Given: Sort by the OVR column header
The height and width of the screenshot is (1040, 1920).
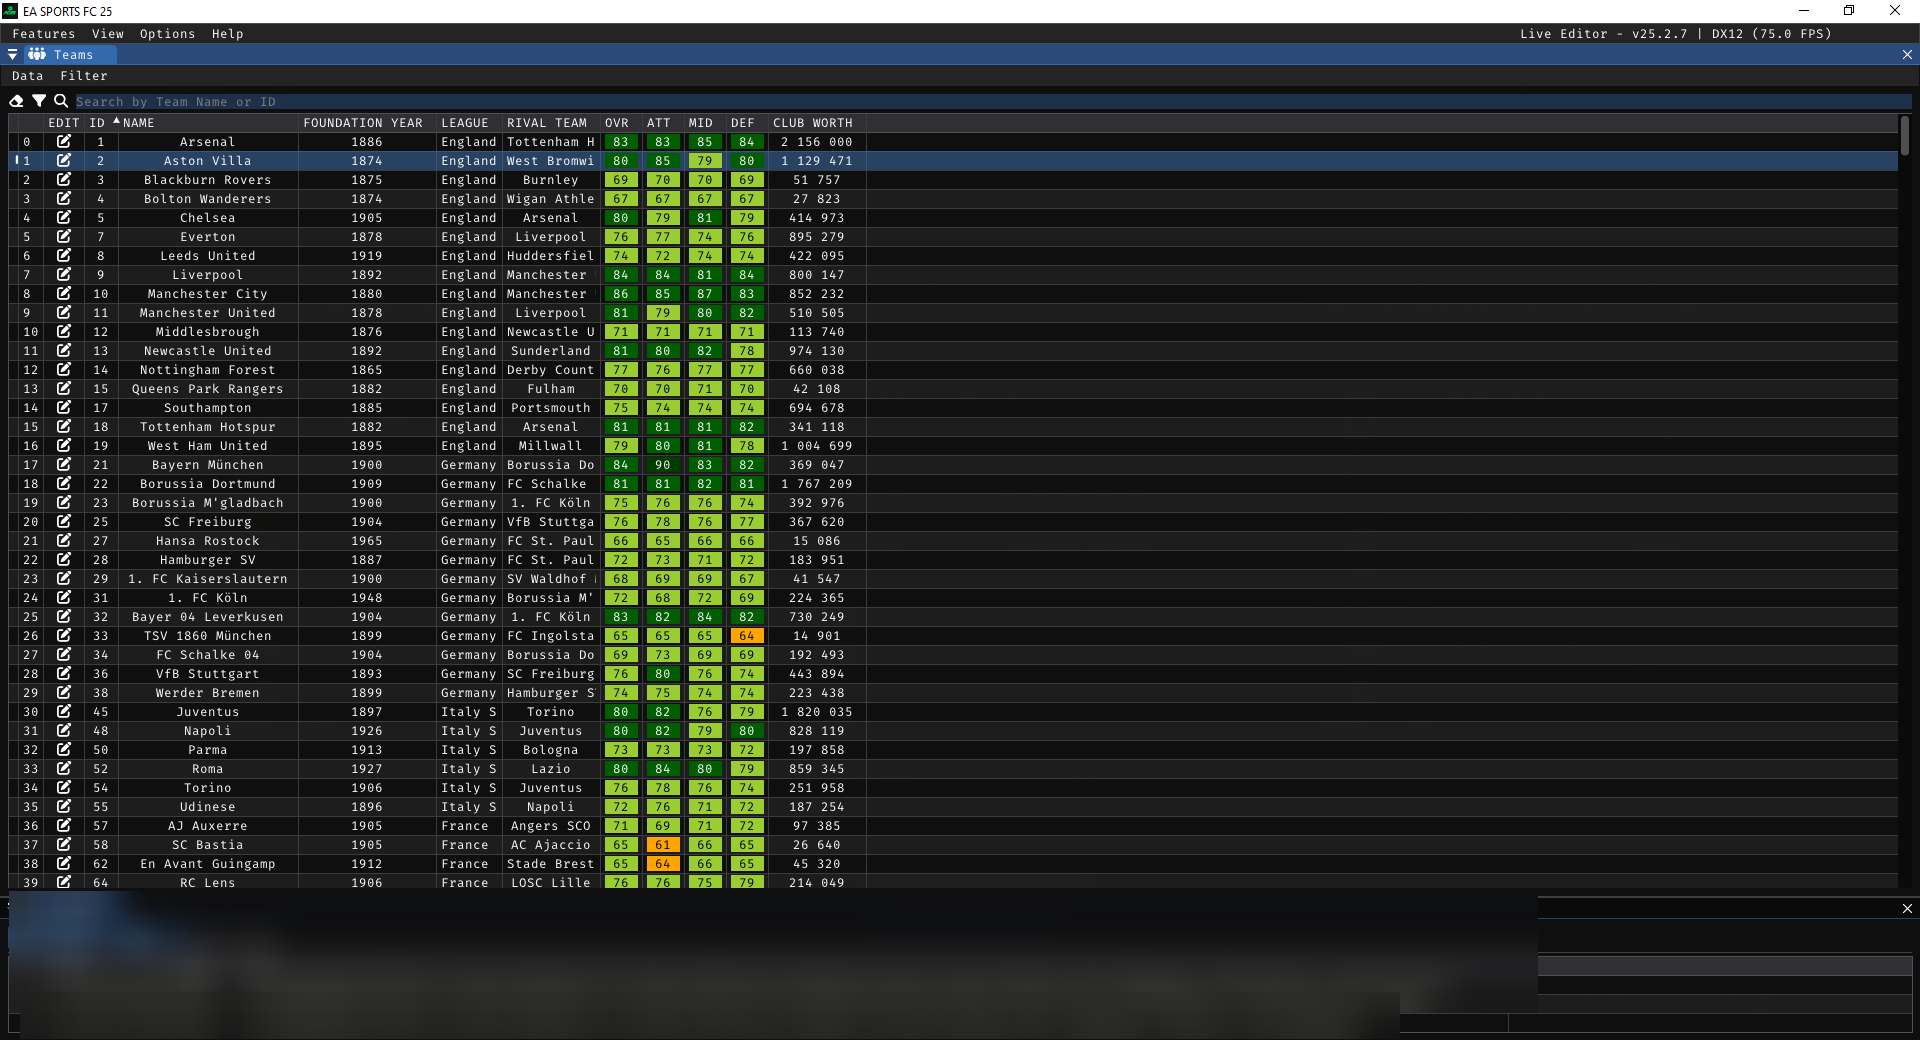Looking at the screenshot, I should [x=617, y=123].
